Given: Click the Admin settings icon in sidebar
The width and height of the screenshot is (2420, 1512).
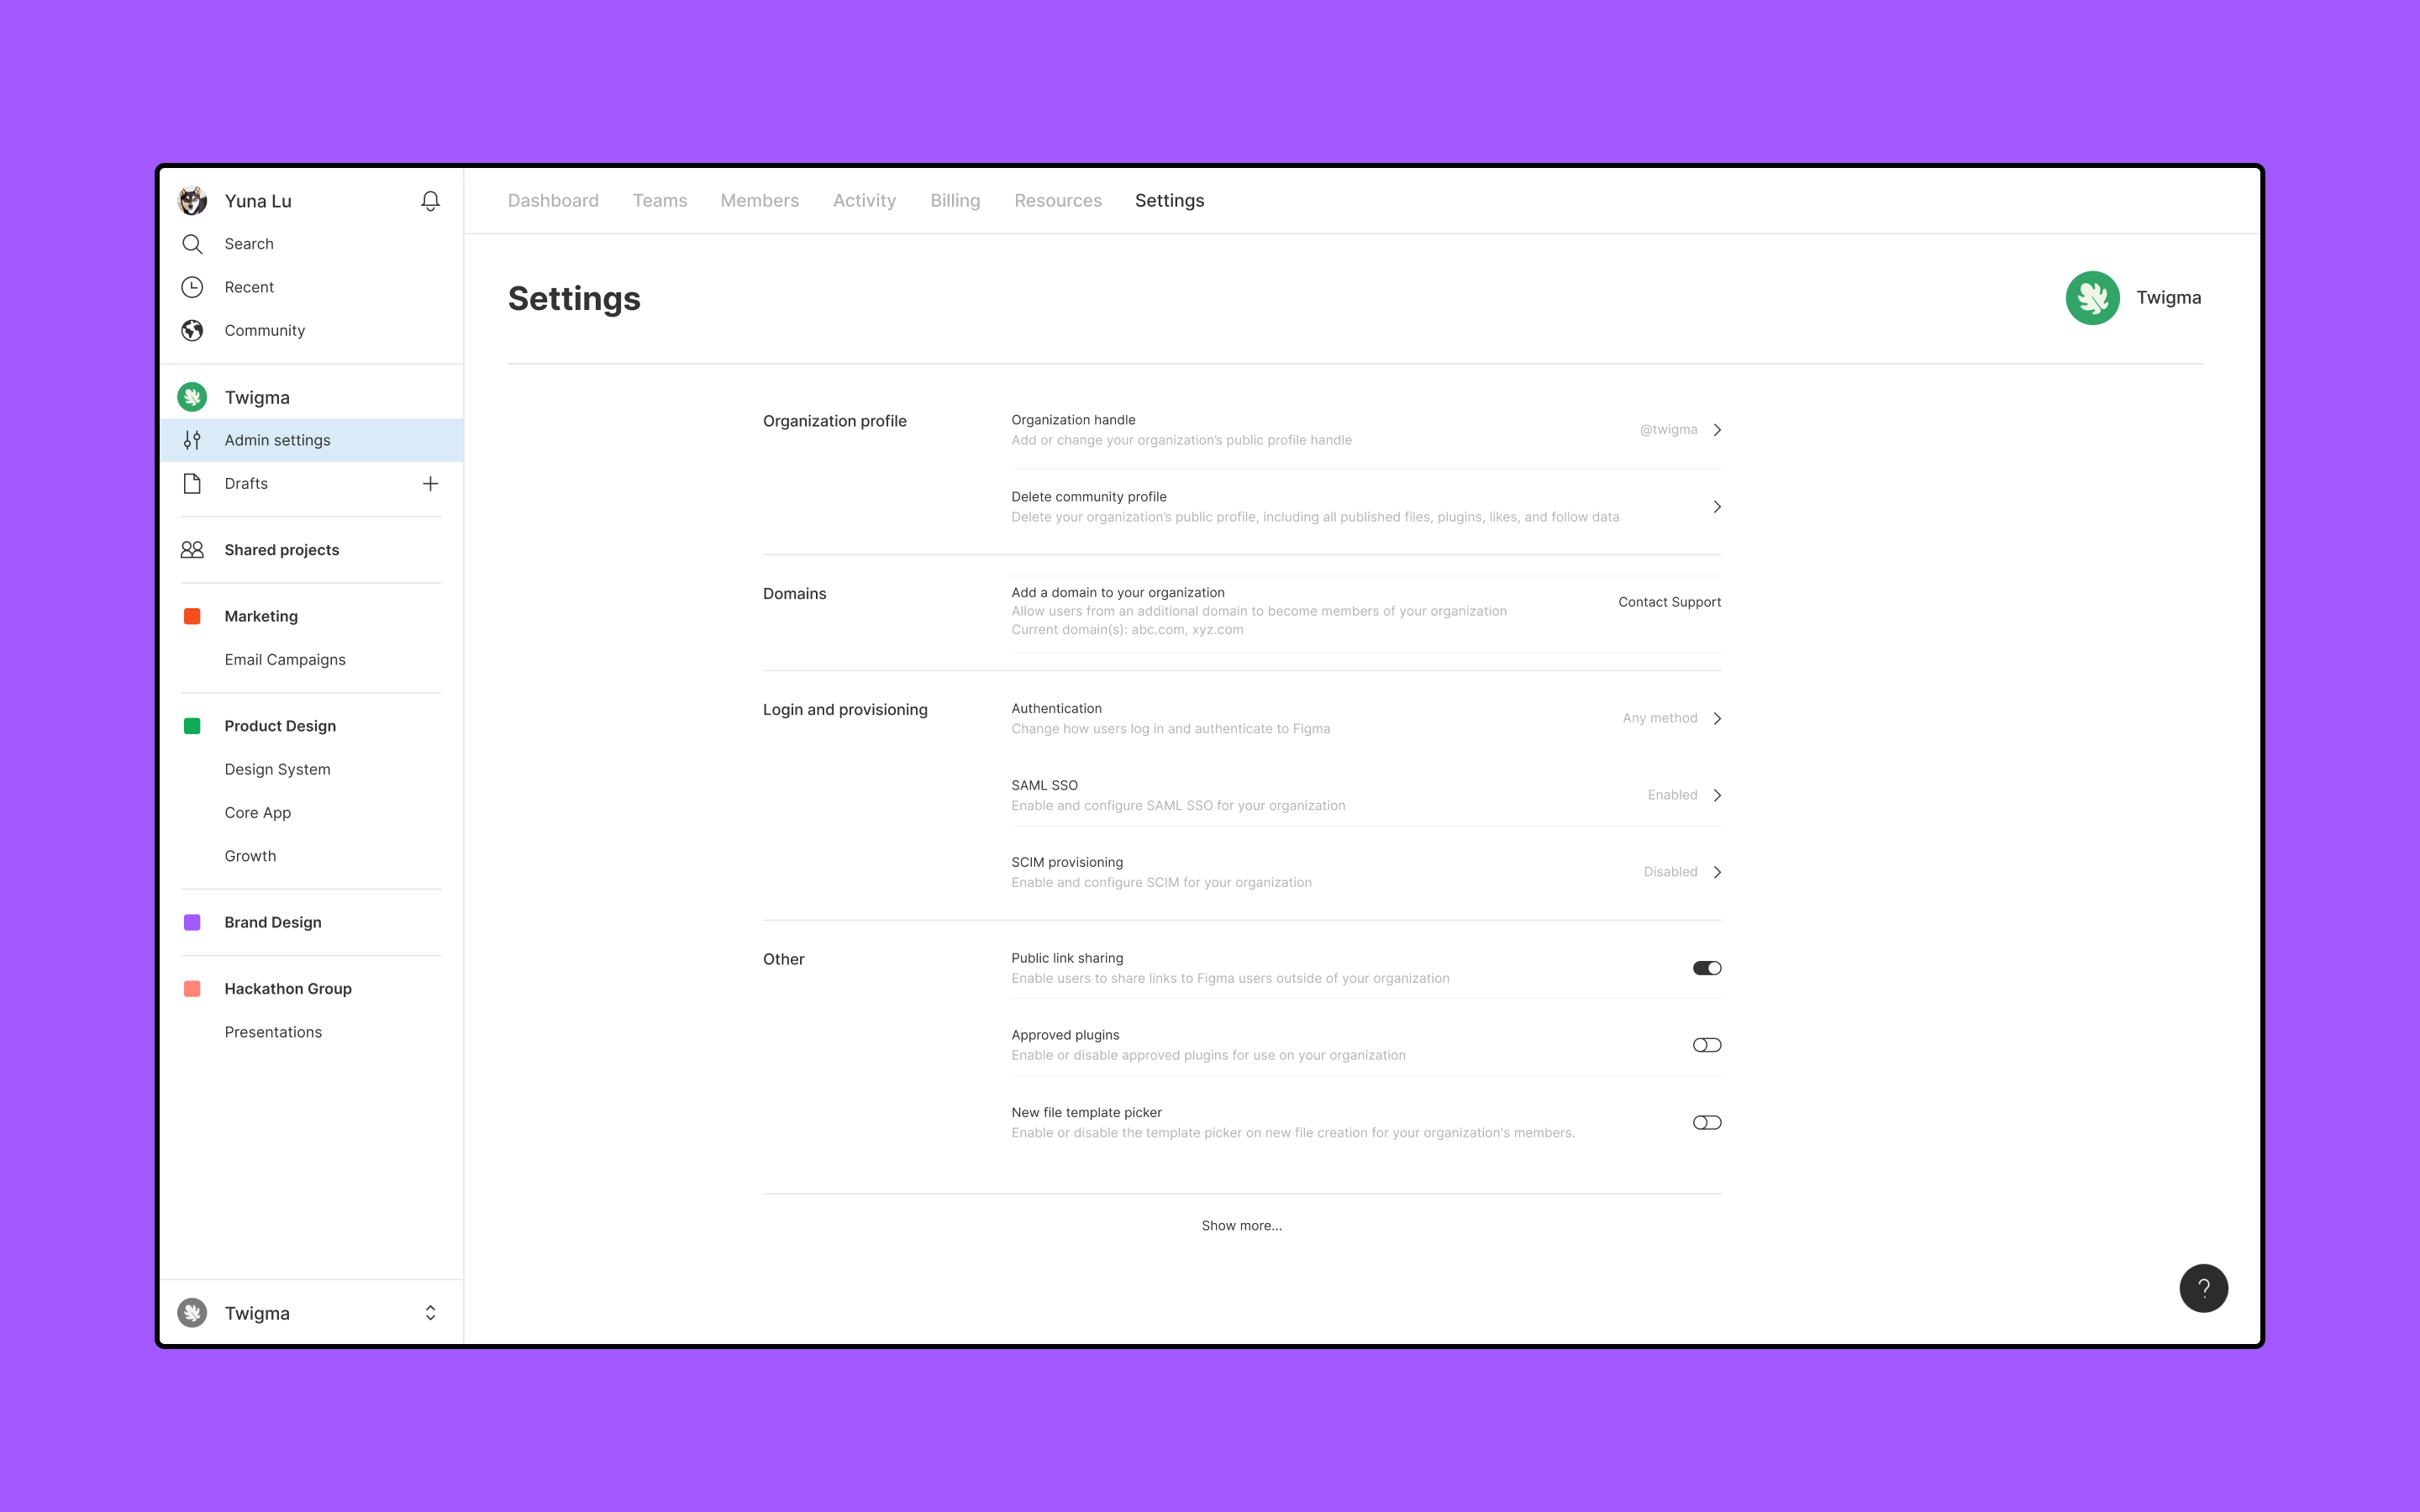Looking at the screenshot, I should 193,439.
